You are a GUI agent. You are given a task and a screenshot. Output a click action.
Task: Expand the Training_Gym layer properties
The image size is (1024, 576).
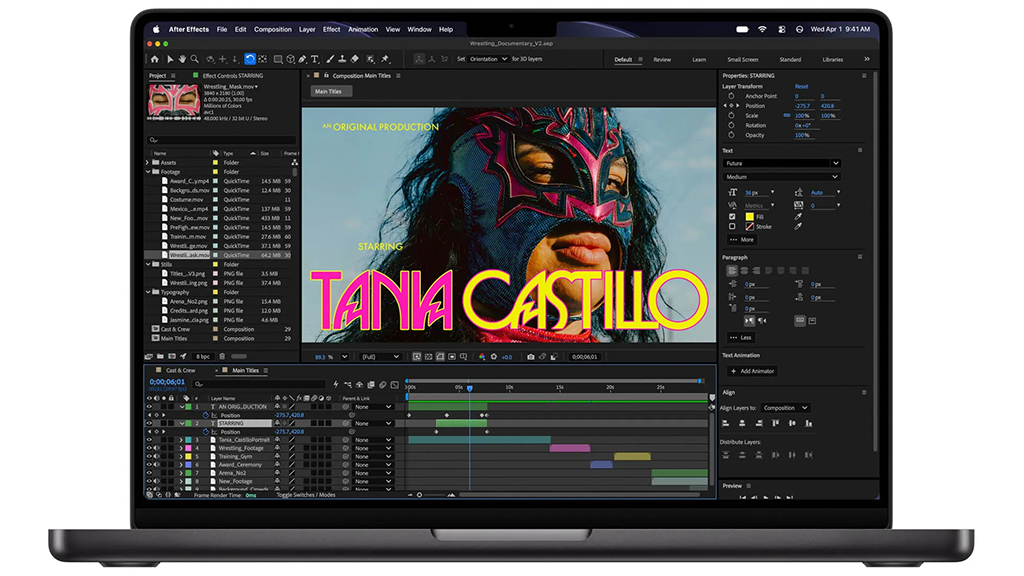click(x=182, y=456)
